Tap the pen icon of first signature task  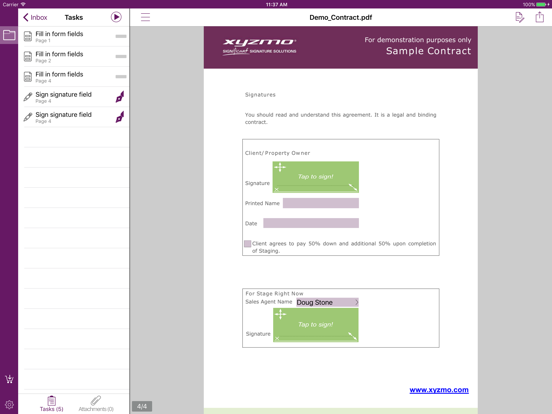tap(120, 97)
